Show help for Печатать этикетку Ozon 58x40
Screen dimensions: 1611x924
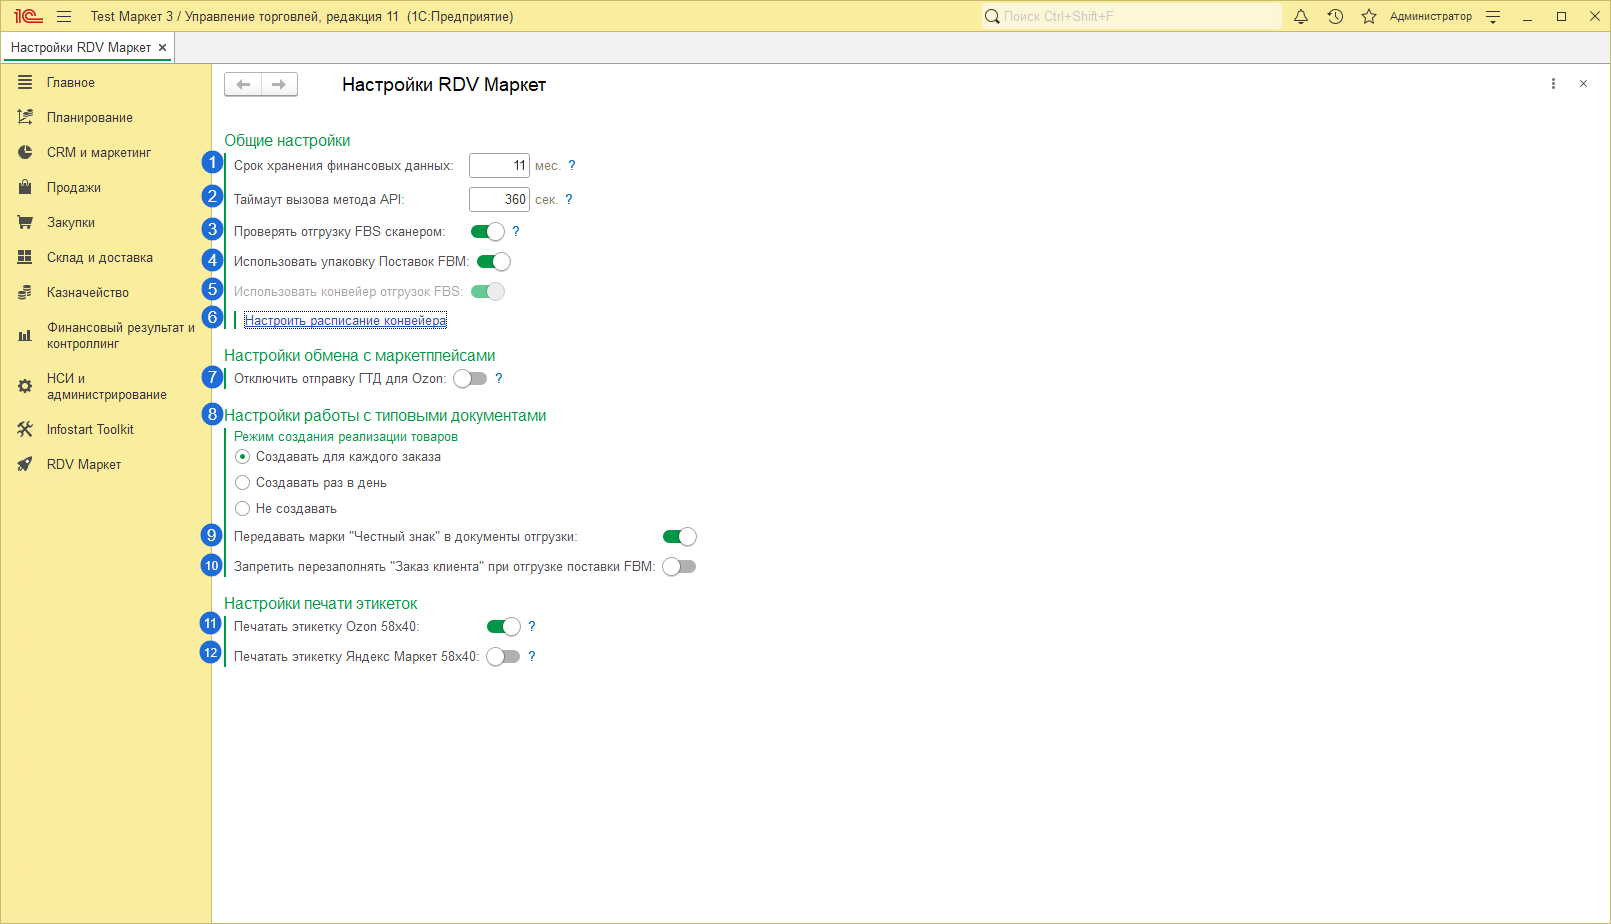pyautogui.click(x=532, y=626)
